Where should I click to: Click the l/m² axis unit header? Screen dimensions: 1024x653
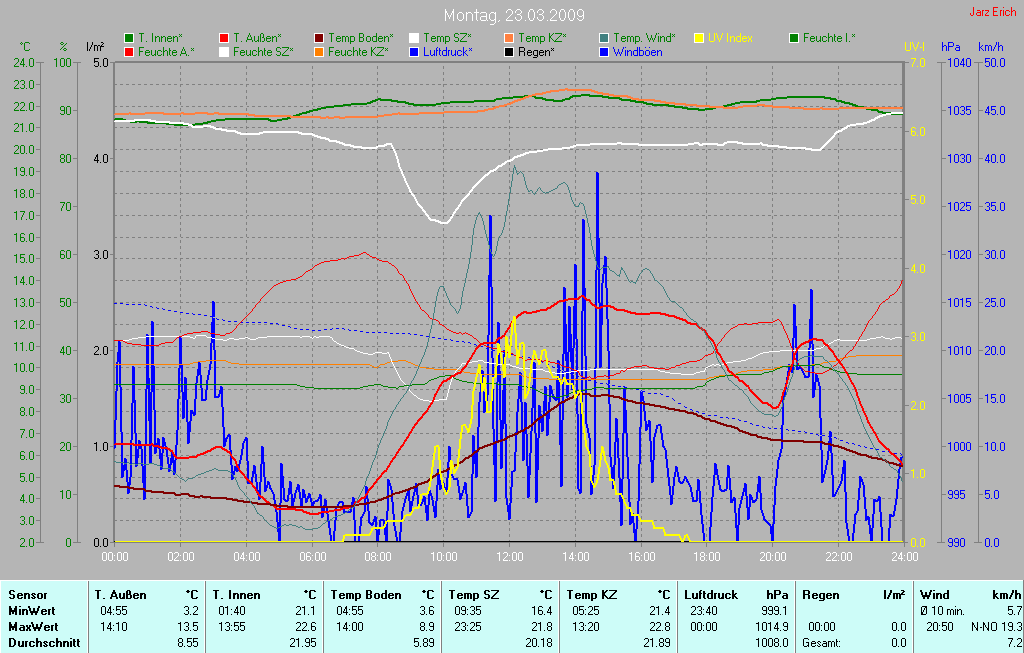coord(95,47)
